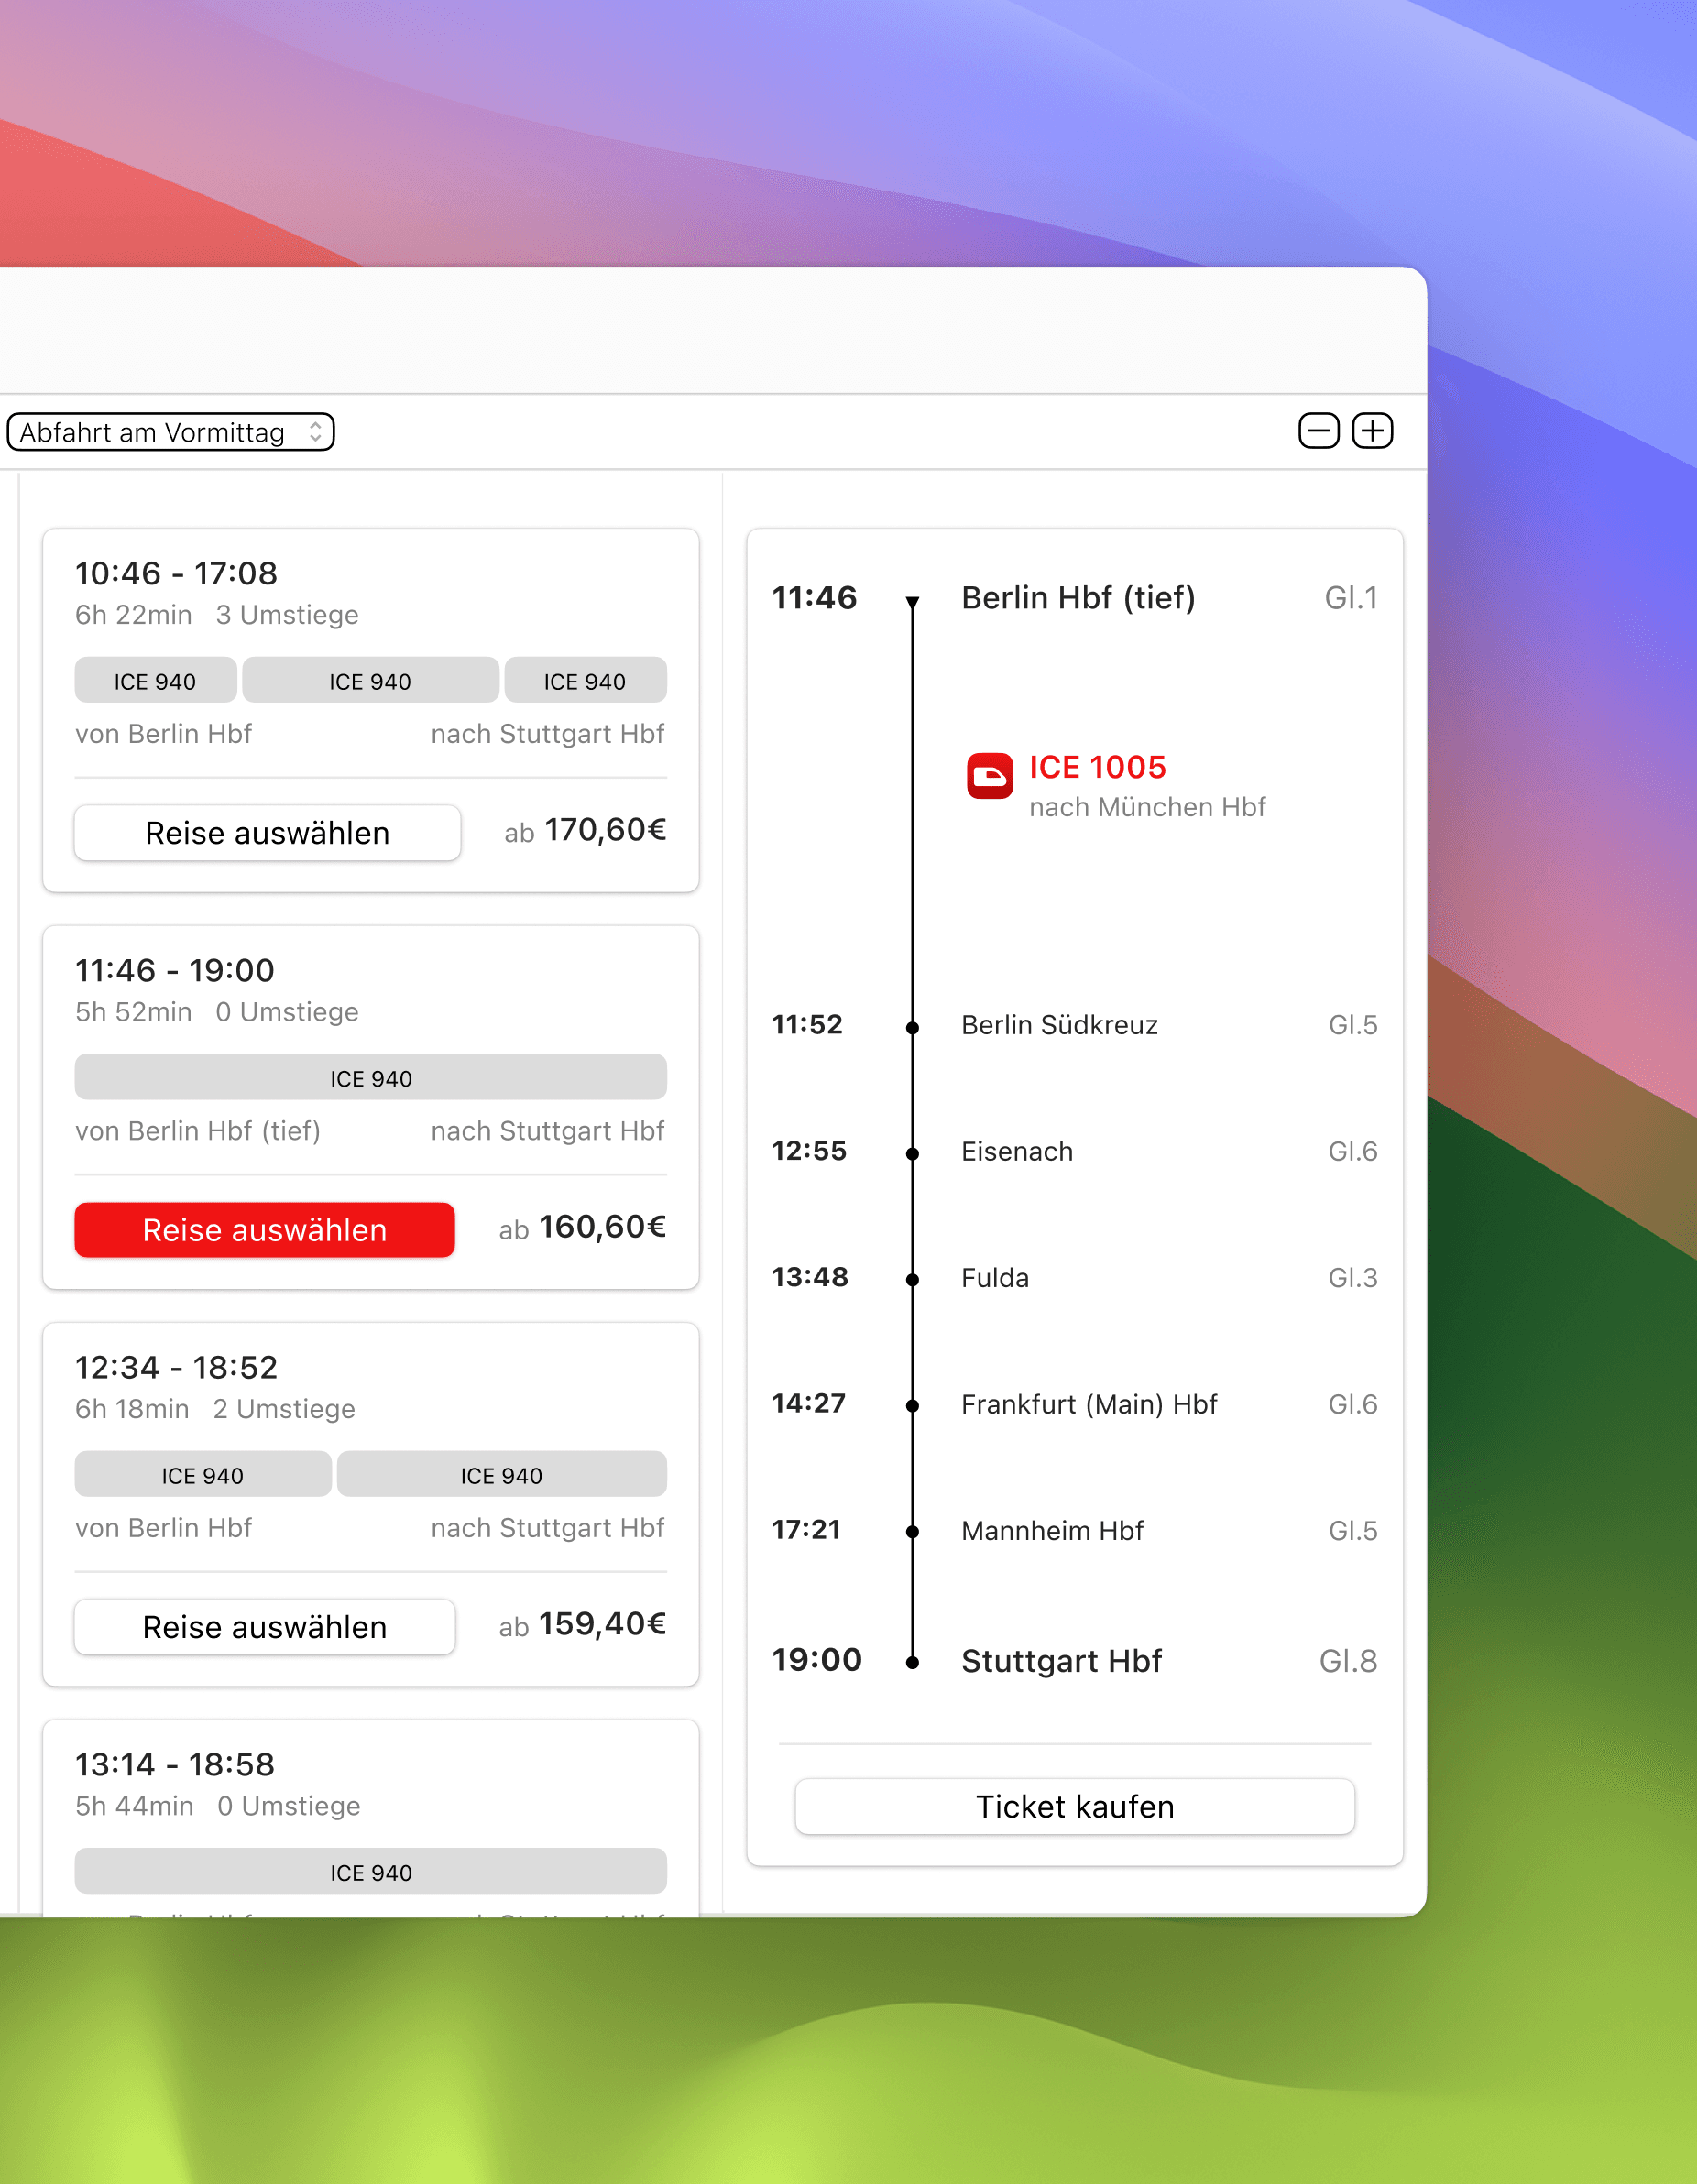Click the Eisenach stop
The height and width of the screenshot is (2184, 1697).
(1017, 1151)
